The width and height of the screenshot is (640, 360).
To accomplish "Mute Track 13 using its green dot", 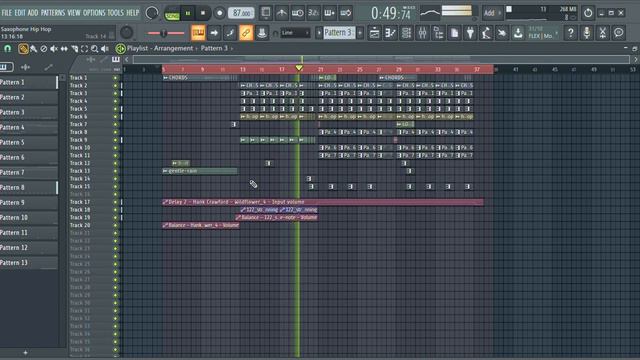I will coord(116,171).
